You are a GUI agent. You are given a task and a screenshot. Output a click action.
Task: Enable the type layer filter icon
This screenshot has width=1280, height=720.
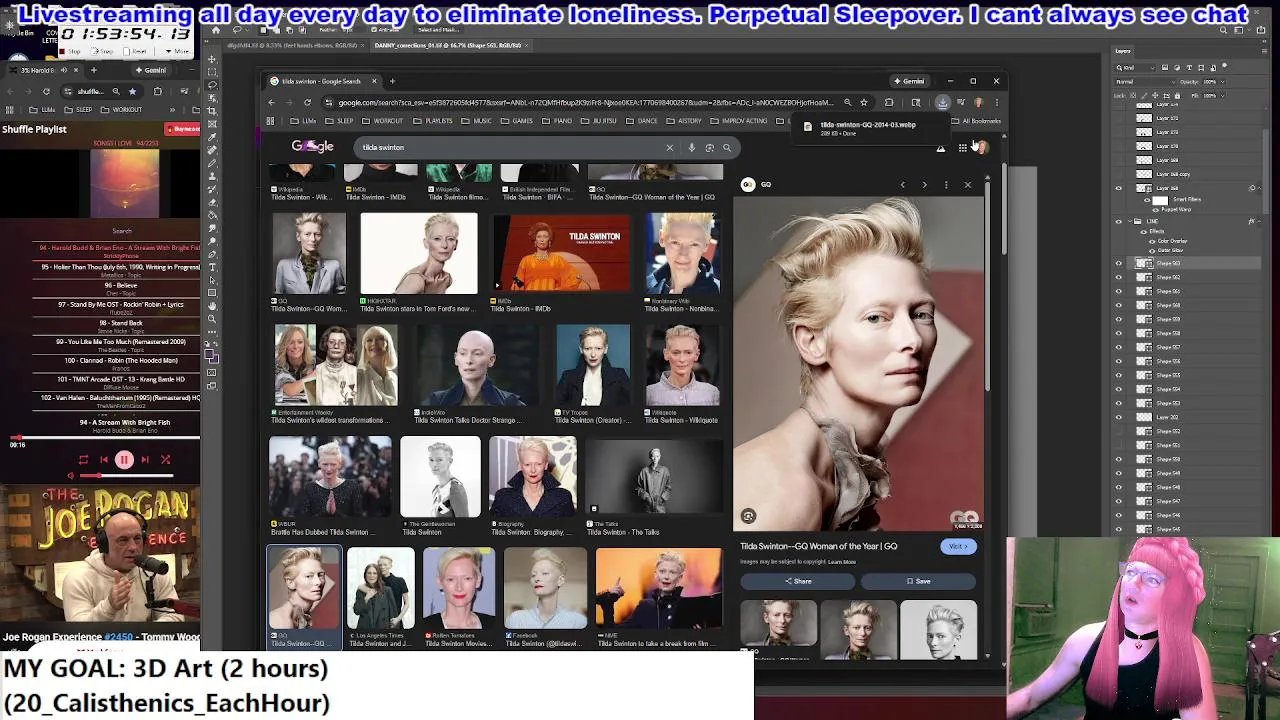(x=1189, y=68)
